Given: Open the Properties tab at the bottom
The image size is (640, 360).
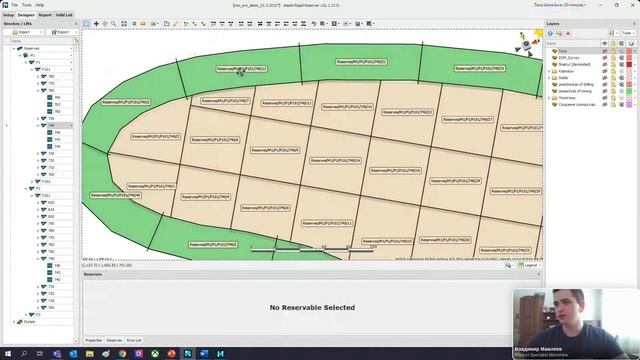Looking at the screenshot, I should pos(93,340).
